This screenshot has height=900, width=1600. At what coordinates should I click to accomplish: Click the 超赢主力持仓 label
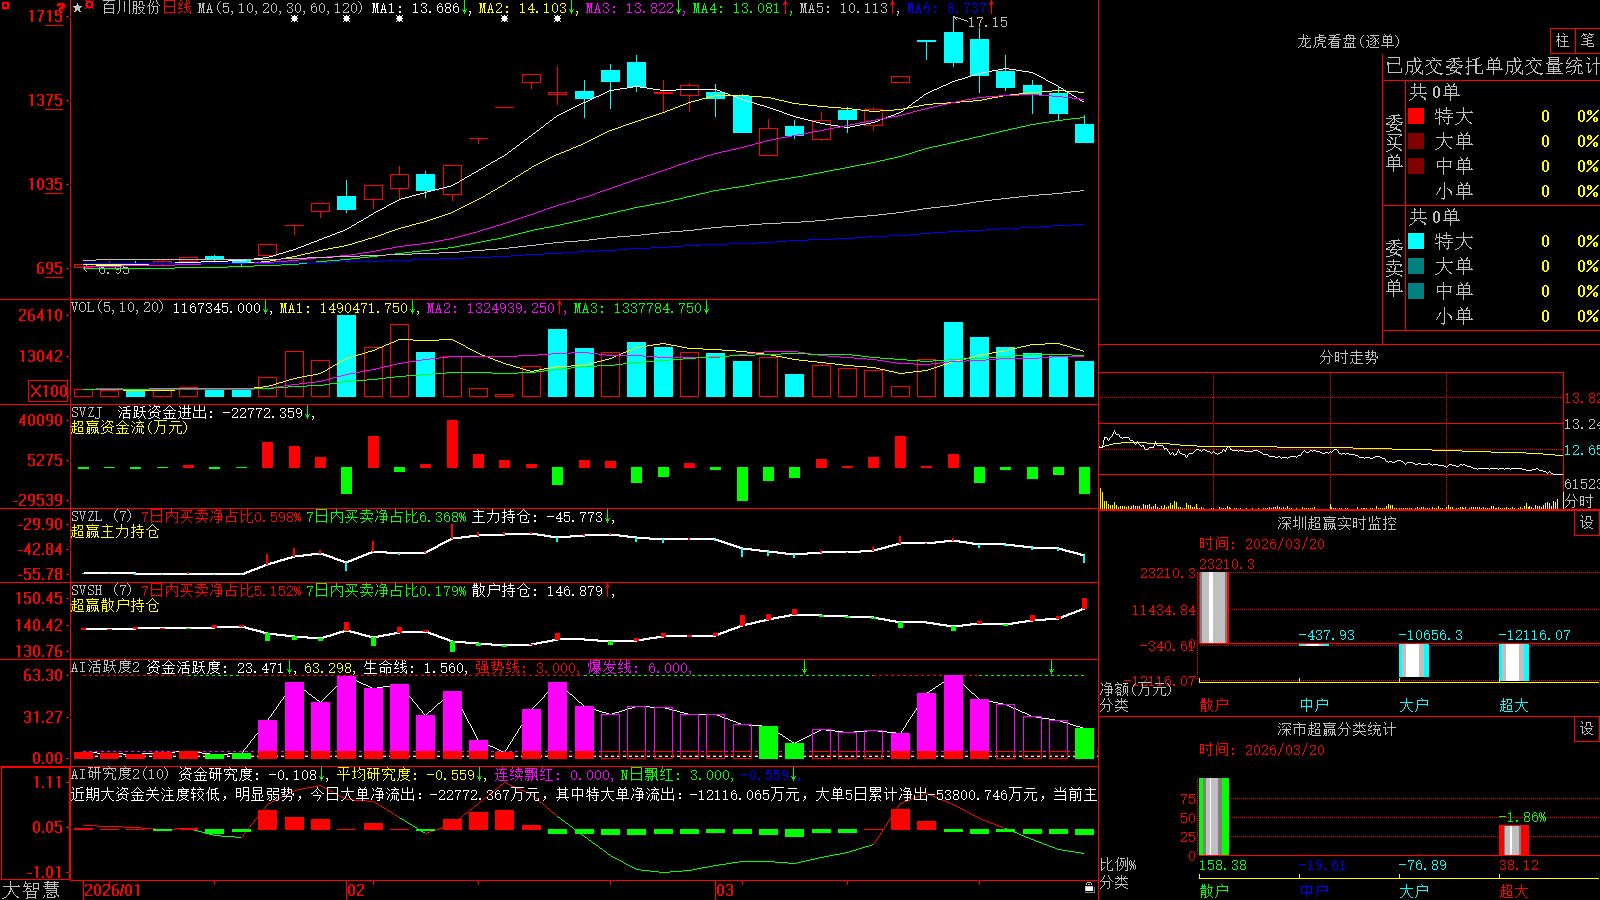pos(115,531)
